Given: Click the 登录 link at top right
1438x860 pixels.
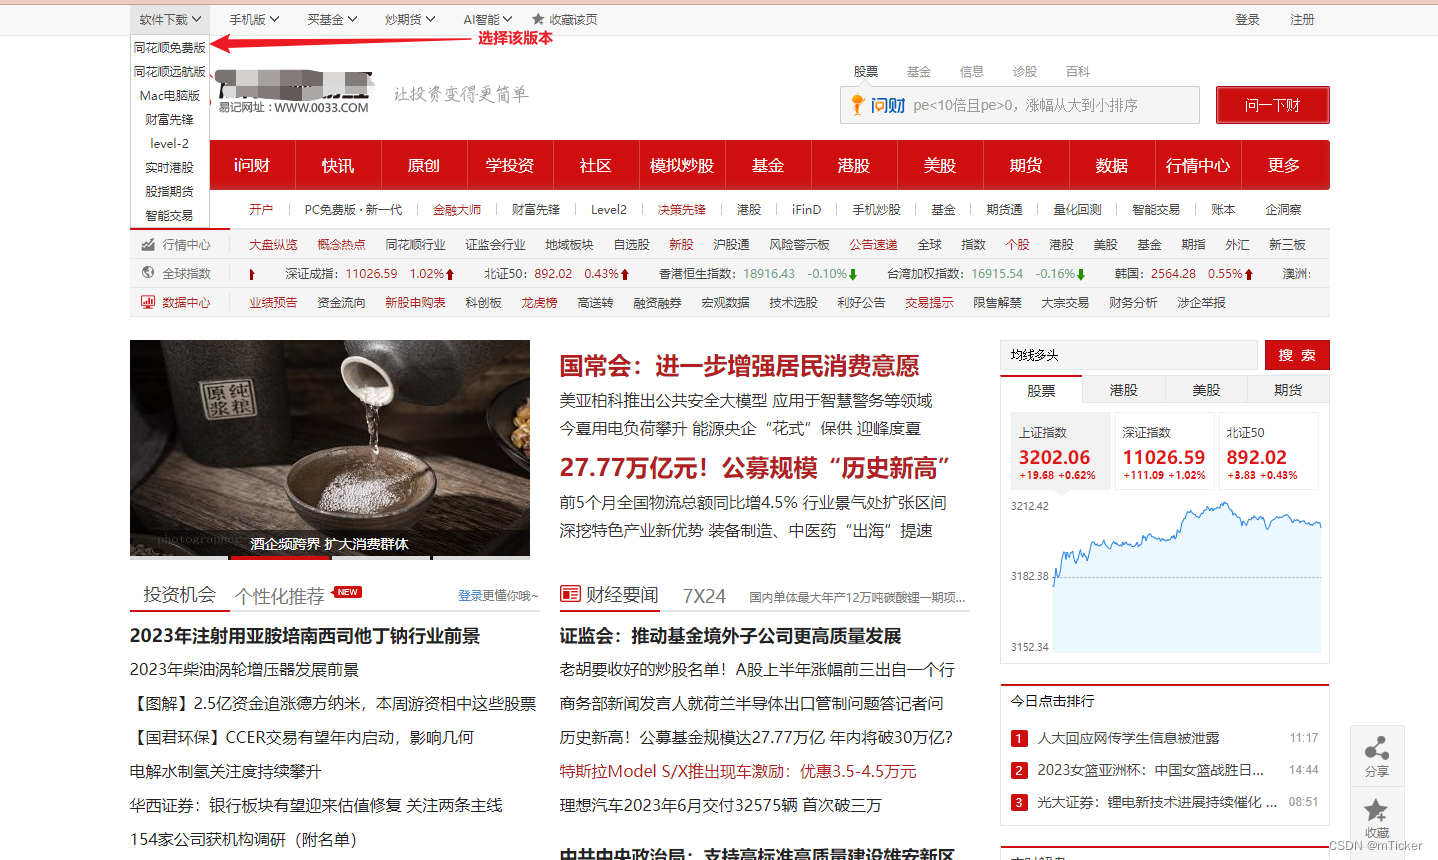Looking at the screenshot, I should coord(1248,19).
